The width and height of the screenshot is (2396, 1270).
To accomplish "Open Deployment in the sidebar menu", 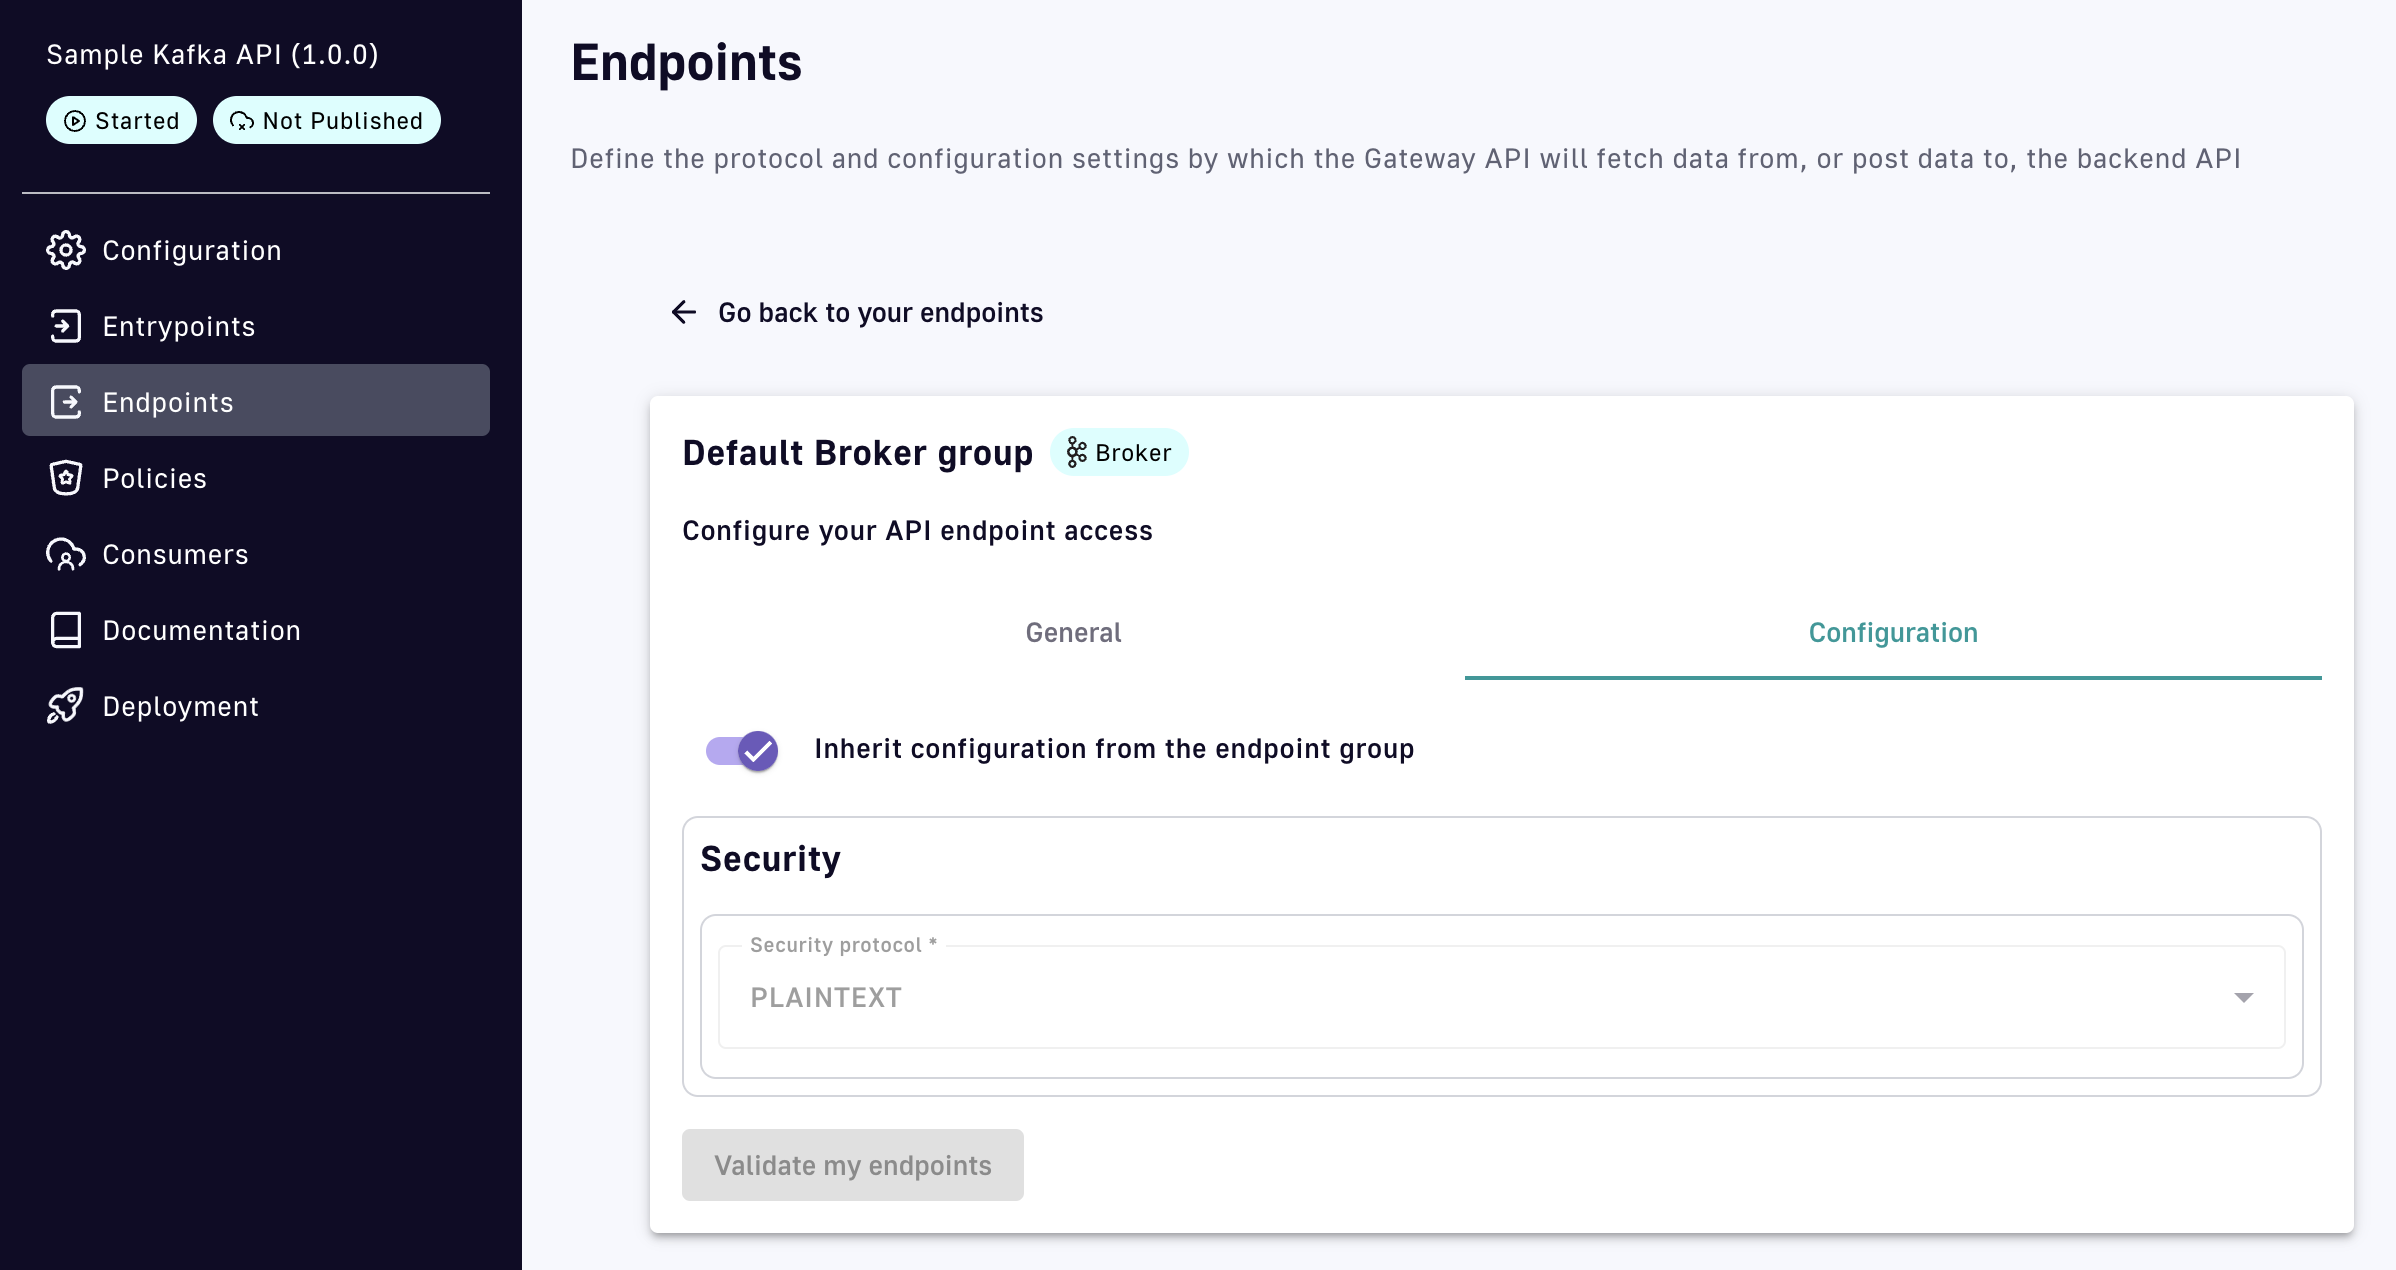I will pos(181,706).
